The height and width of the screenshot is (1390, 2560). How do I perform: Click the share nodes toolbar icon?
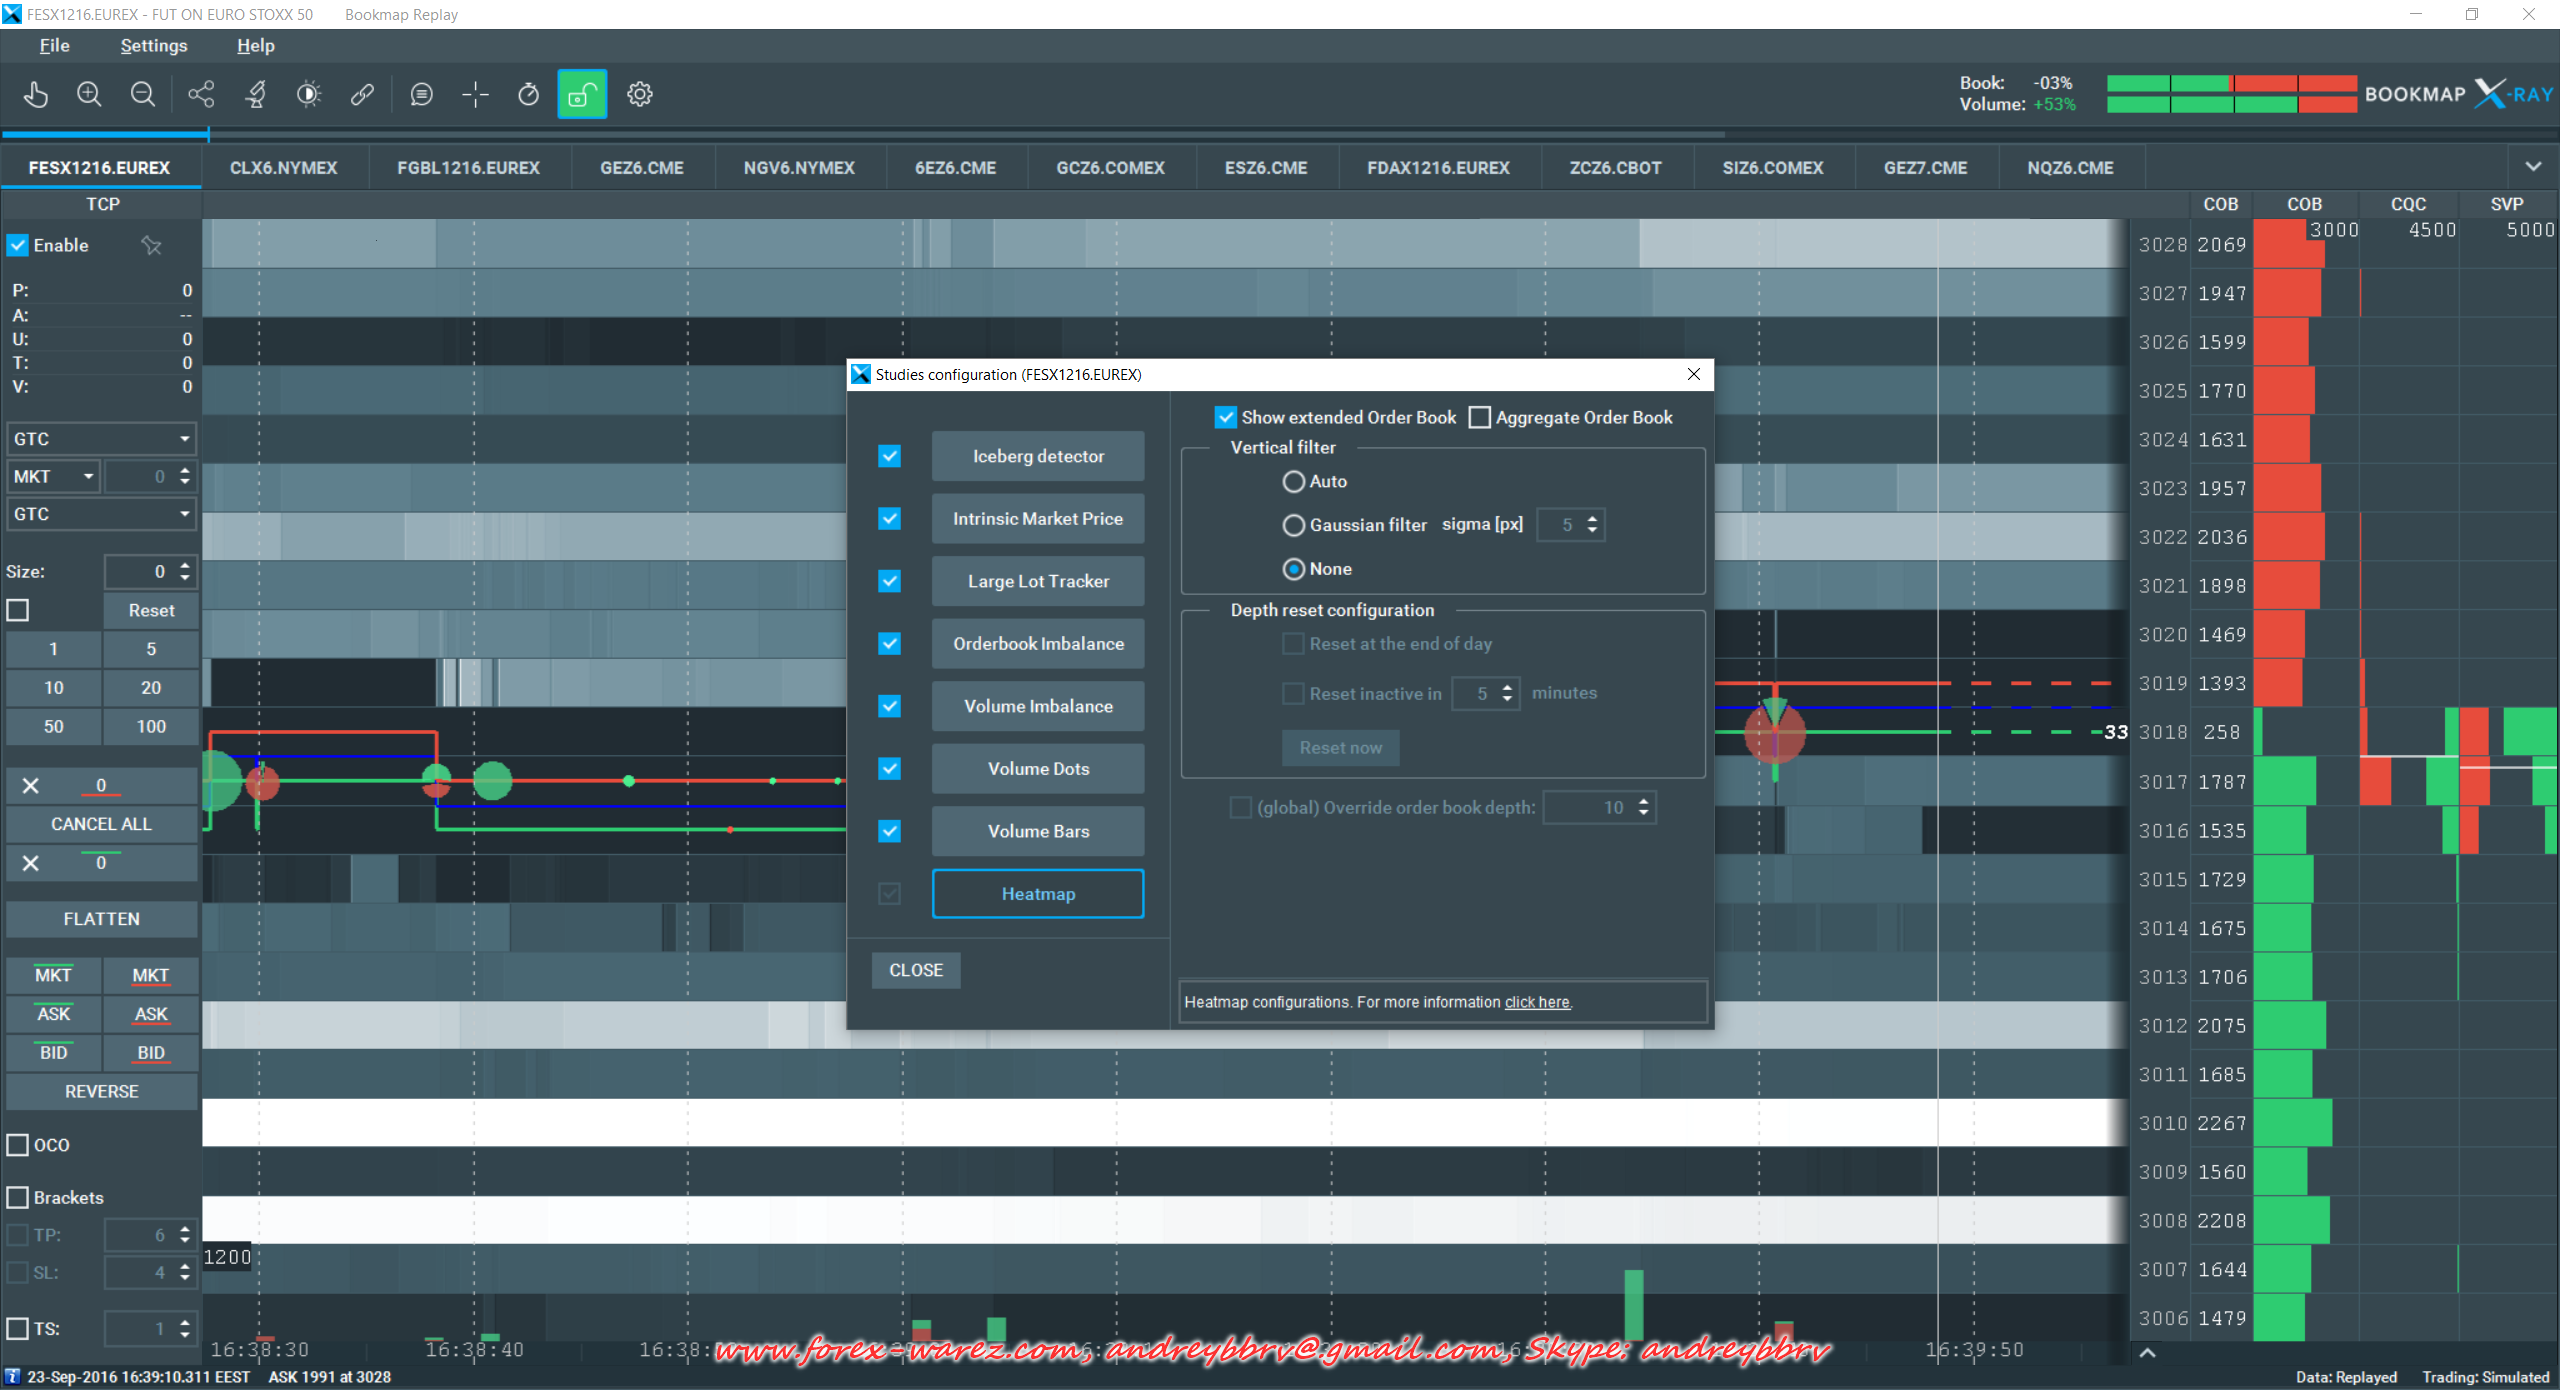point(201,95)
